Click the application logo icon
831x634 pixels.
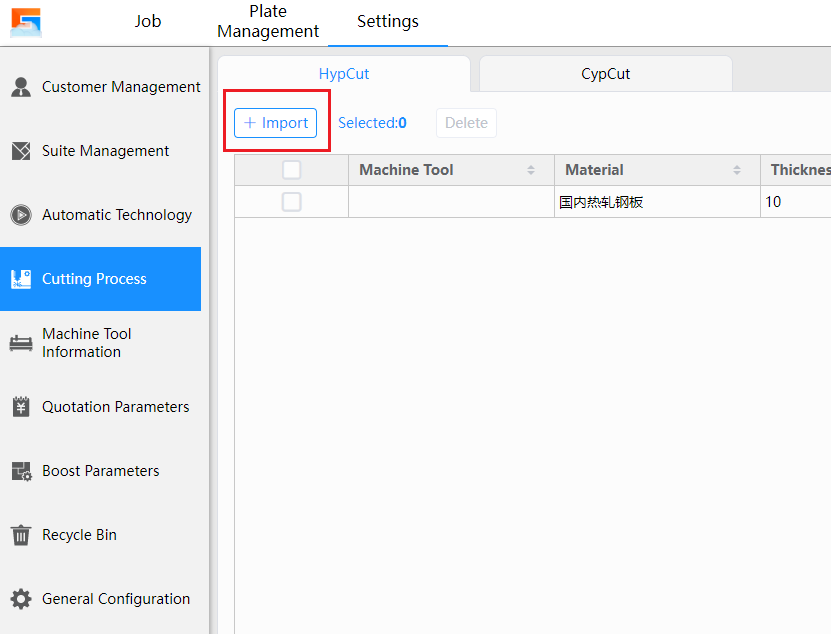(26, 22)
